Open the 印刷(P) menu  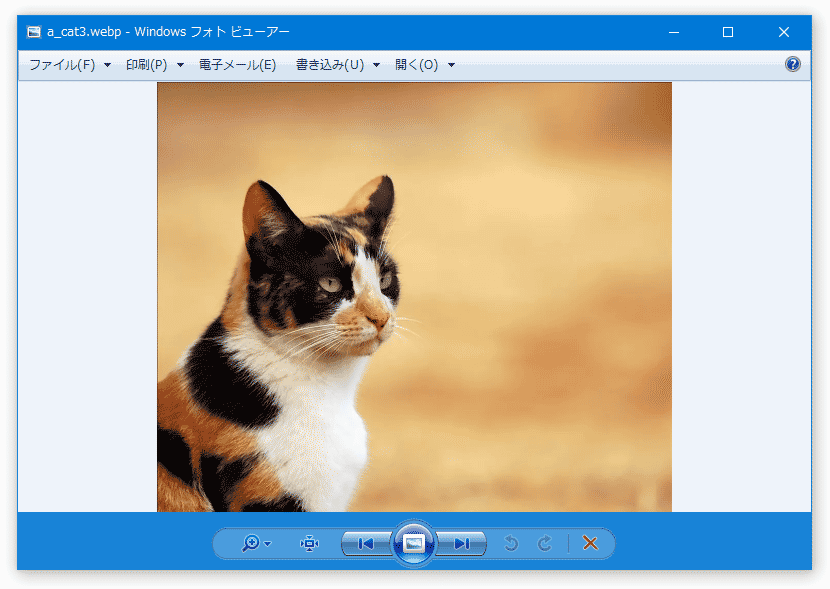coord(147,65)
